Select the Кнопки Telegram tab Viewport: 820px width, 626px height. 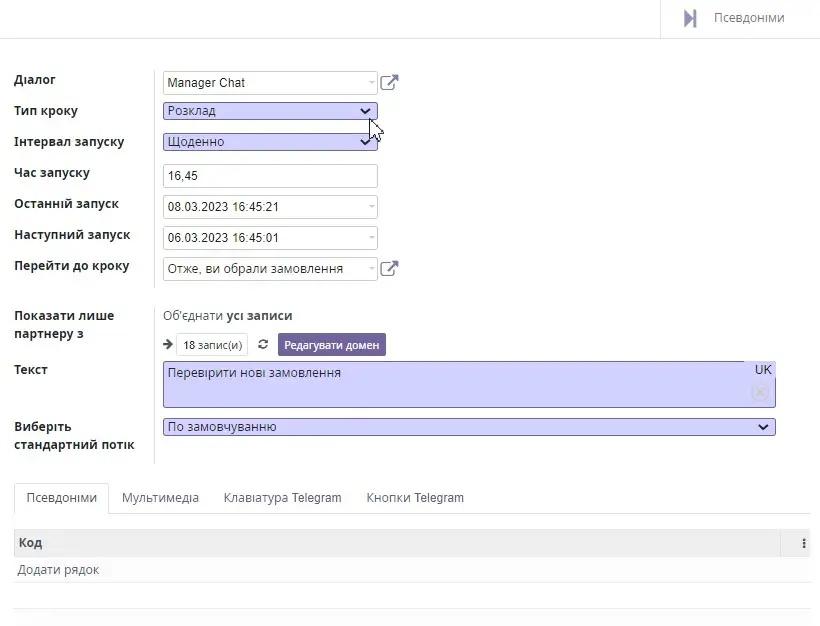(x=415, y=497)
